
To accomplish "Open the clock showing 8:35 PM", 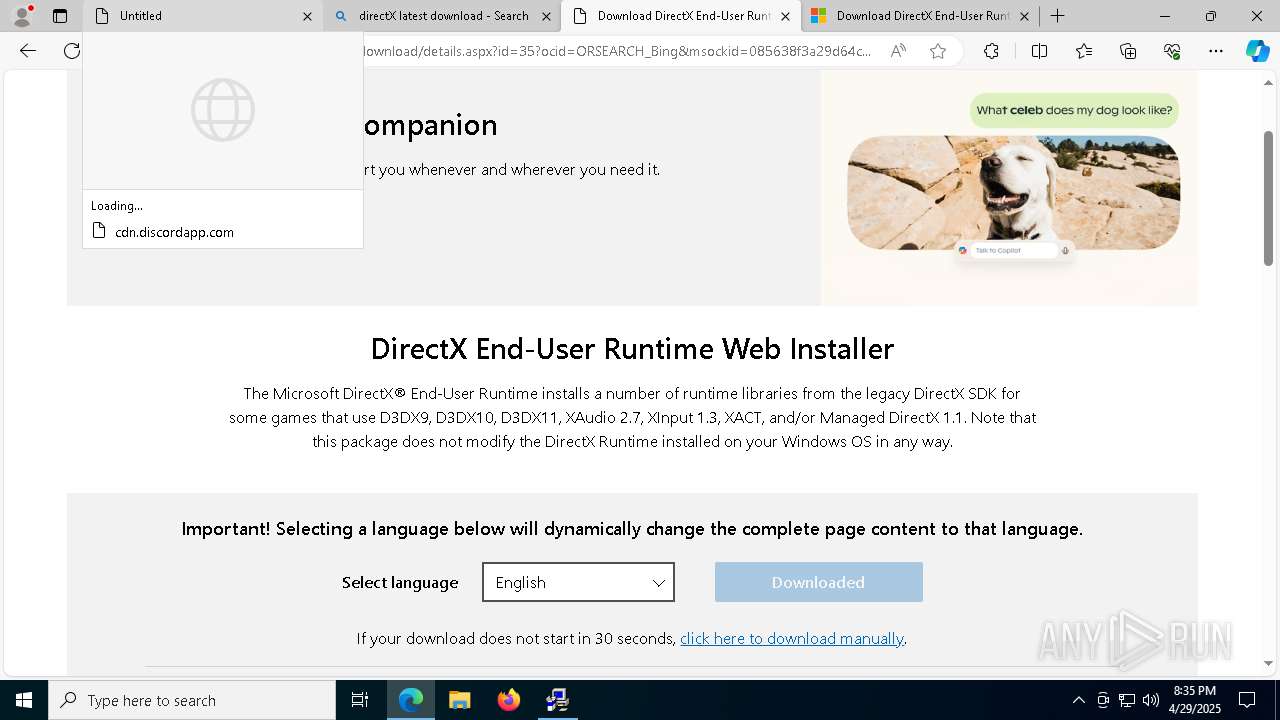I will pyautogui.click(x=1194, y=700).
